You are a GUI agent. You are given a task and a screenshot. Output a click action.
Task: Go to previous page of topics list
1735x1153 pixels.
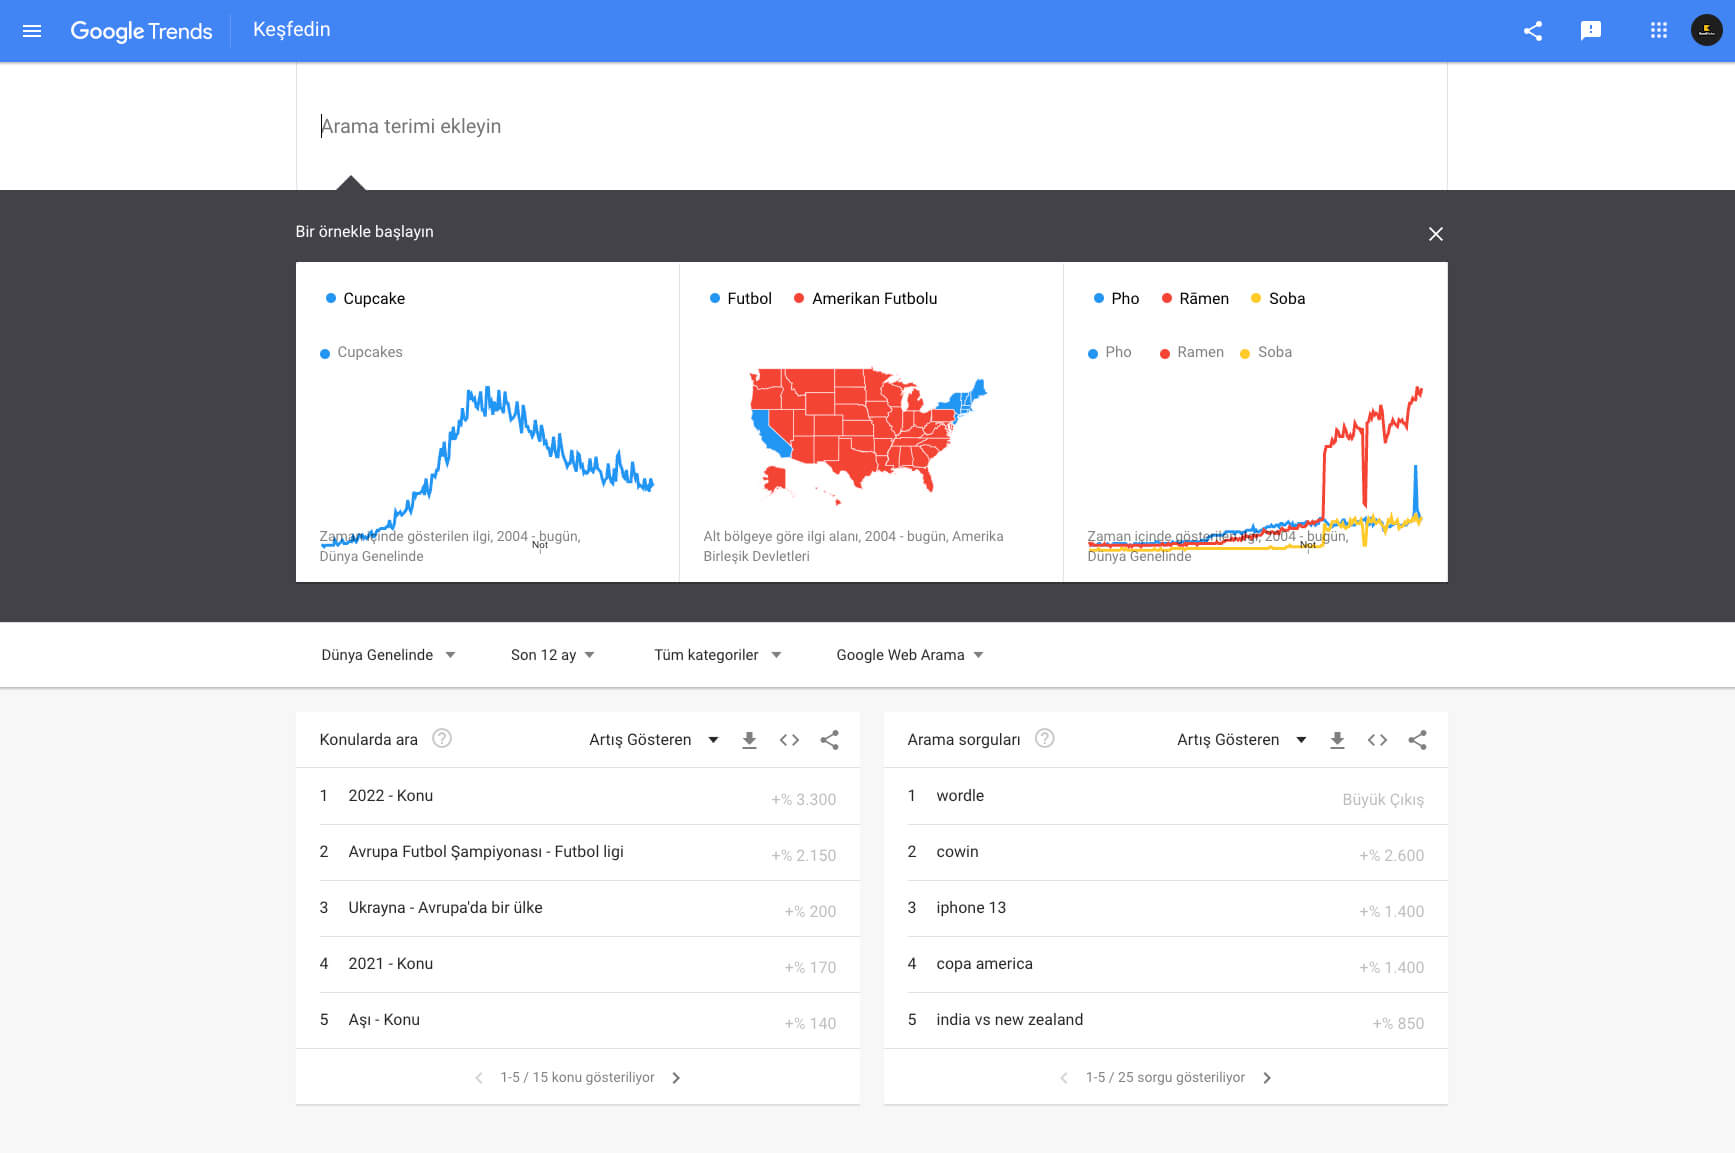tap(479, 1078)
